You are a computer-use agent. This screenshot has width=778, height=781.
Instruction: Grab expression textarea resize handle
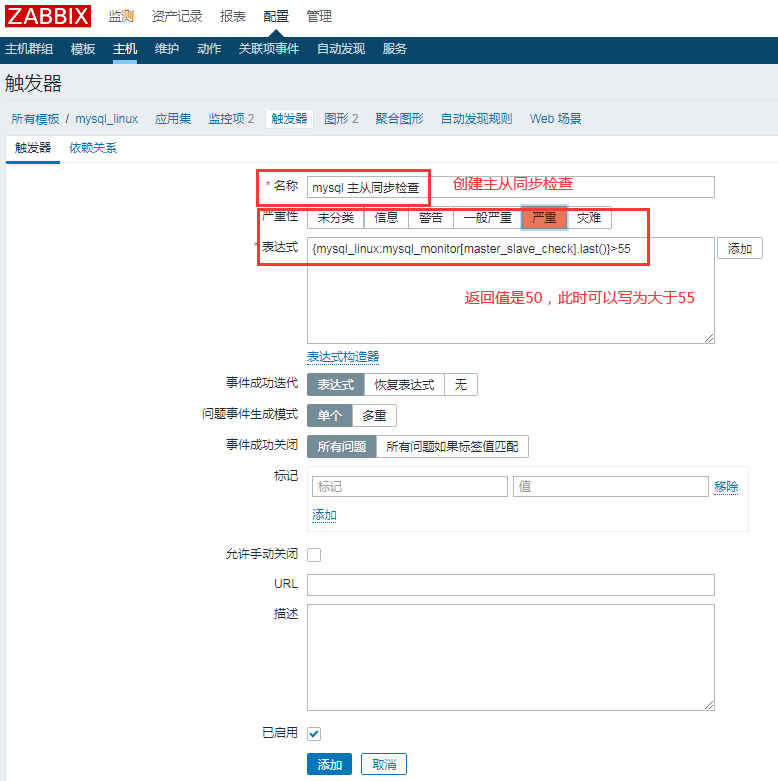click(x=709, y=338)
